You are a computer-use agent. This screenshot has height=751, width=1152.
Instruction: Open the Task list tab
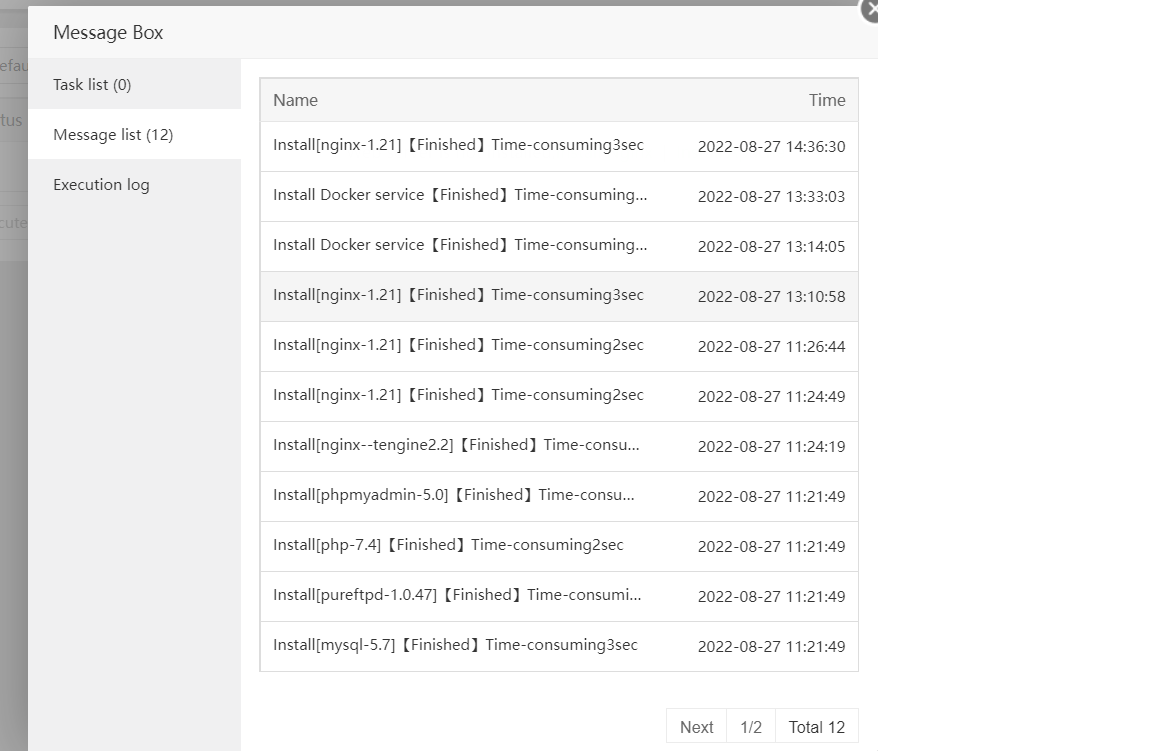click(92, 85)
